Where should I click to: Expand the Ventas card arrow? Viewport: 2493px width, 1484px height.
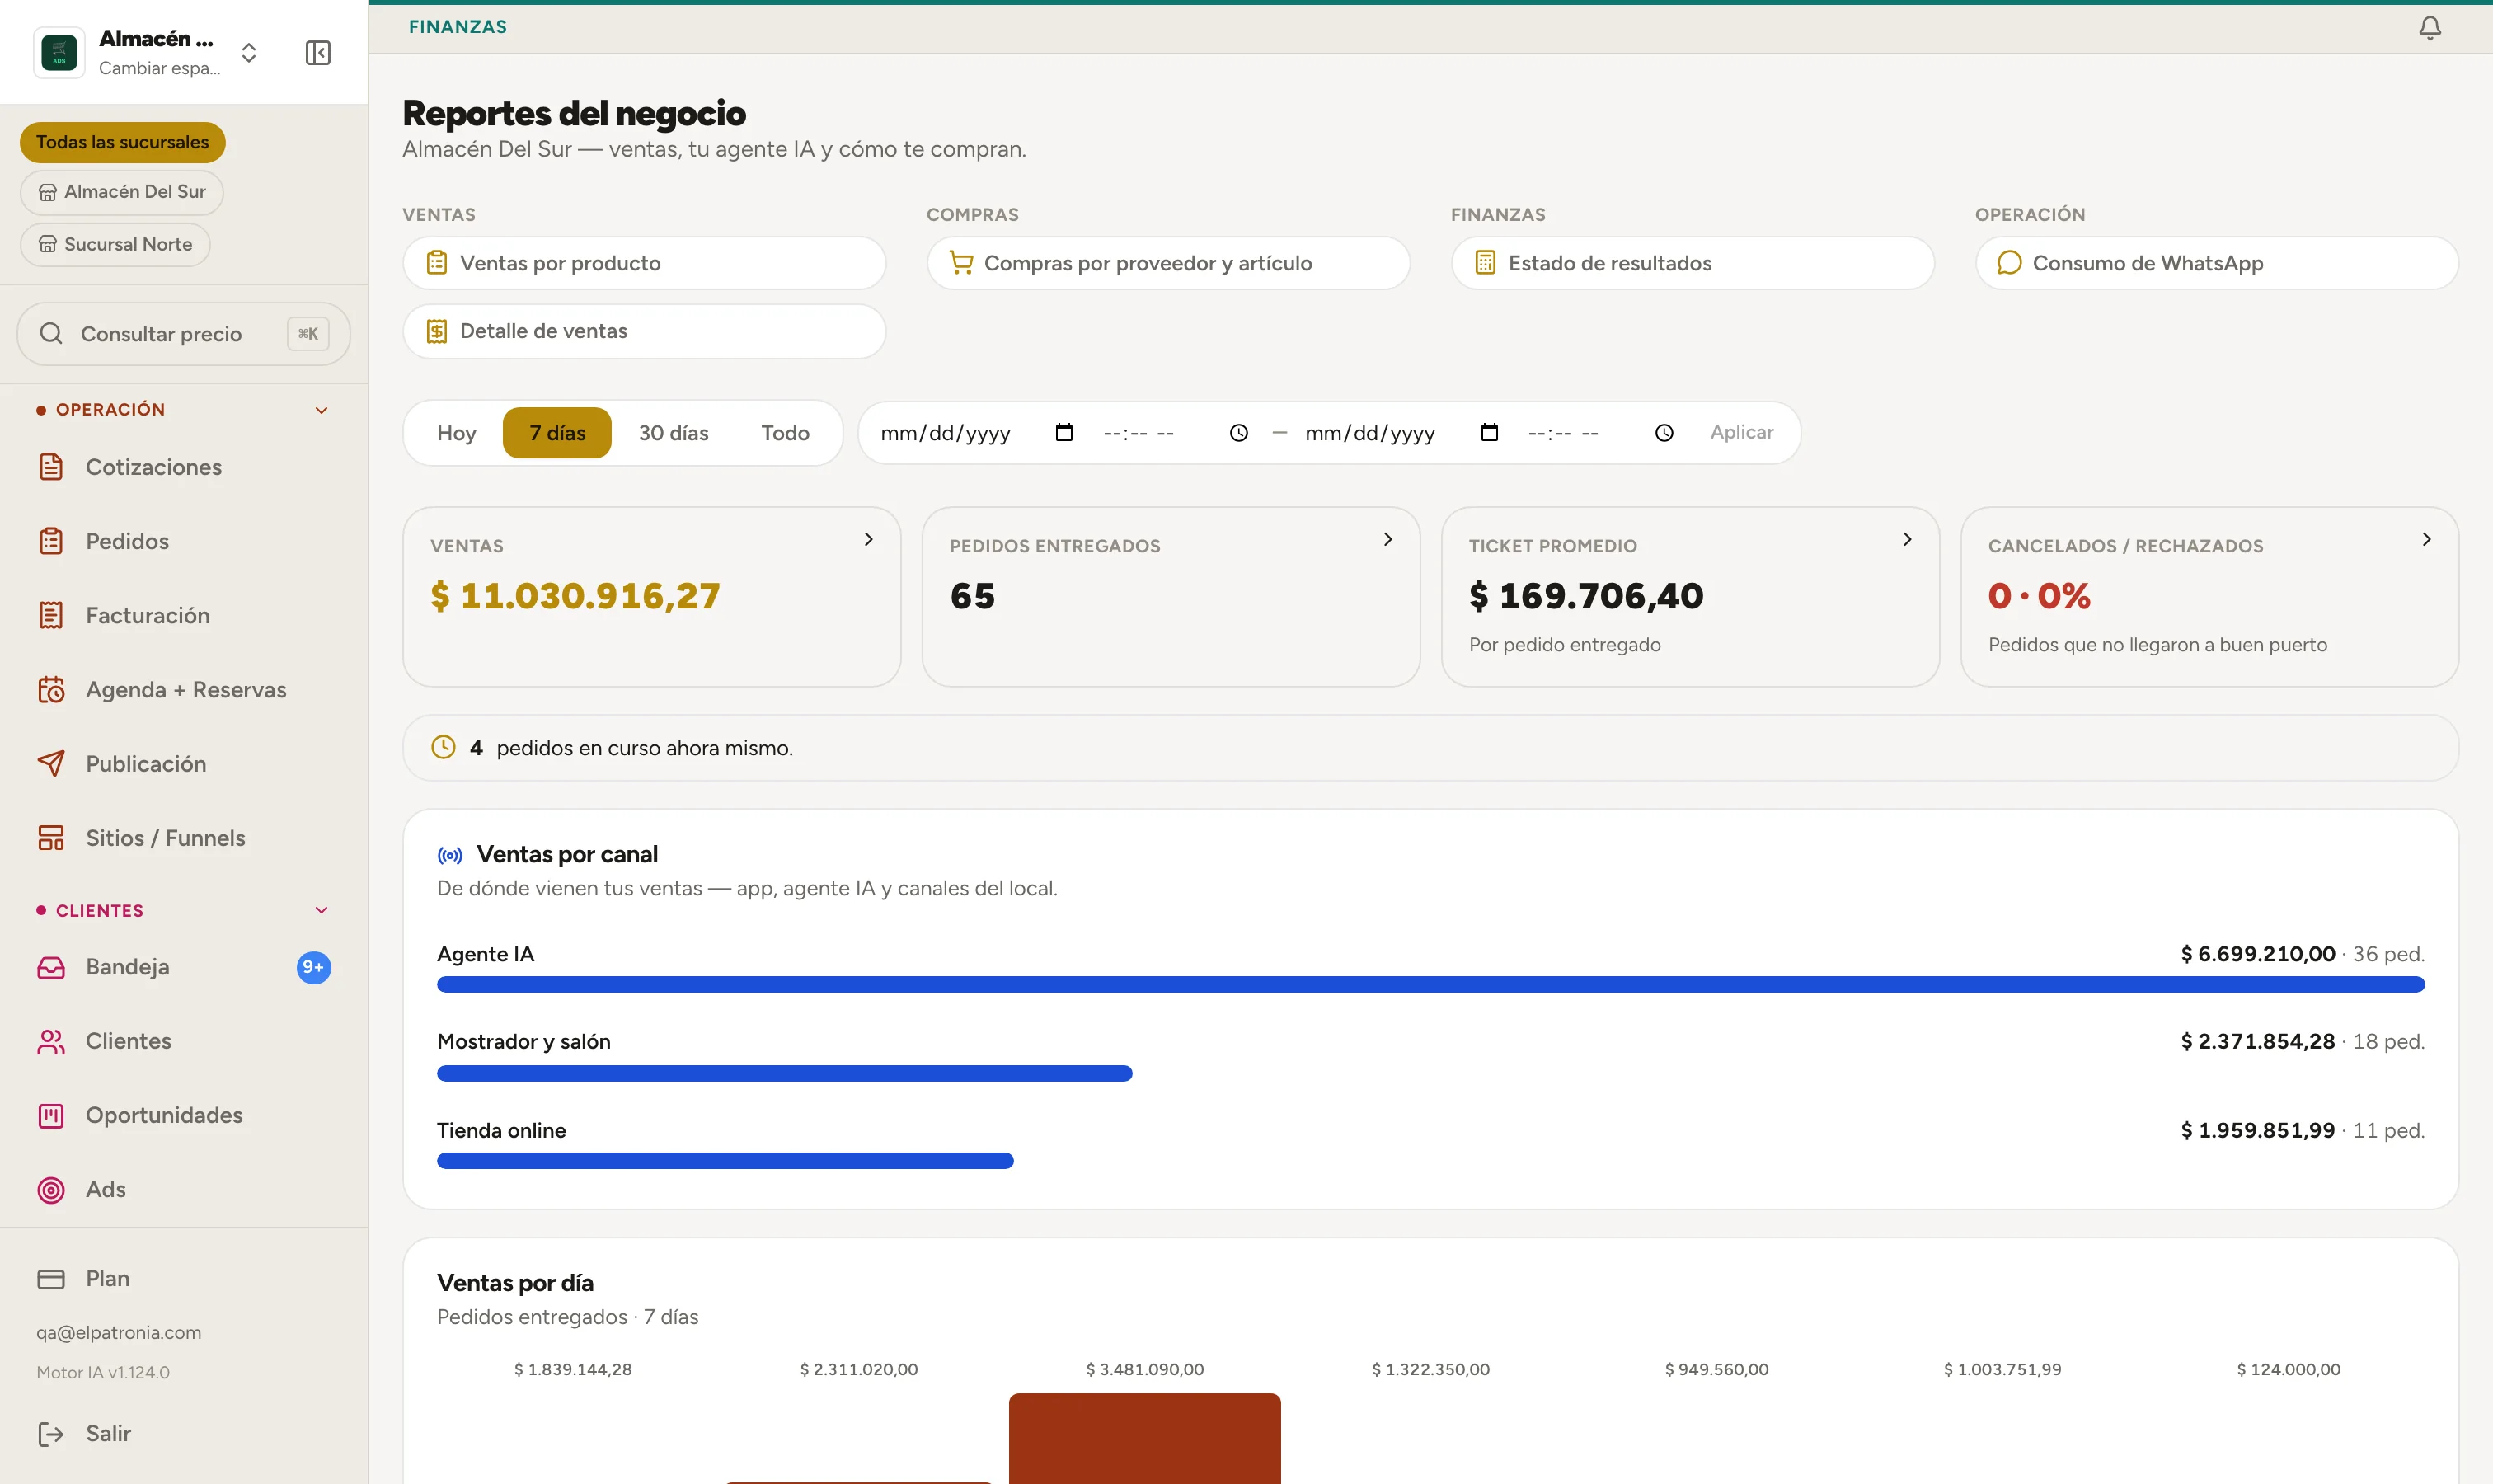point(869,539)
